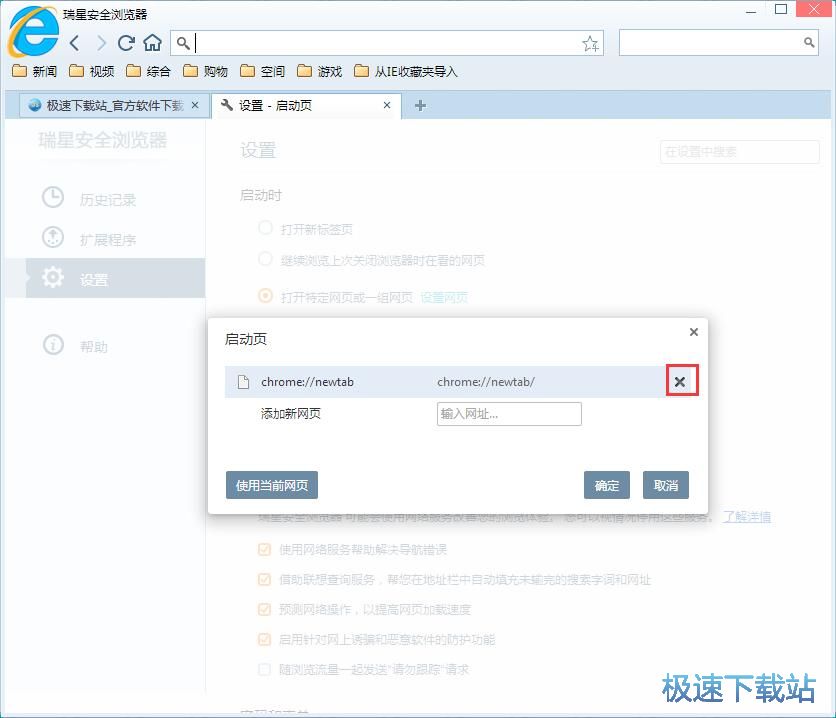This screenshot has height=718, width=836.
Task: Click the 设置网页 link
Action: (x=444, y=297)
